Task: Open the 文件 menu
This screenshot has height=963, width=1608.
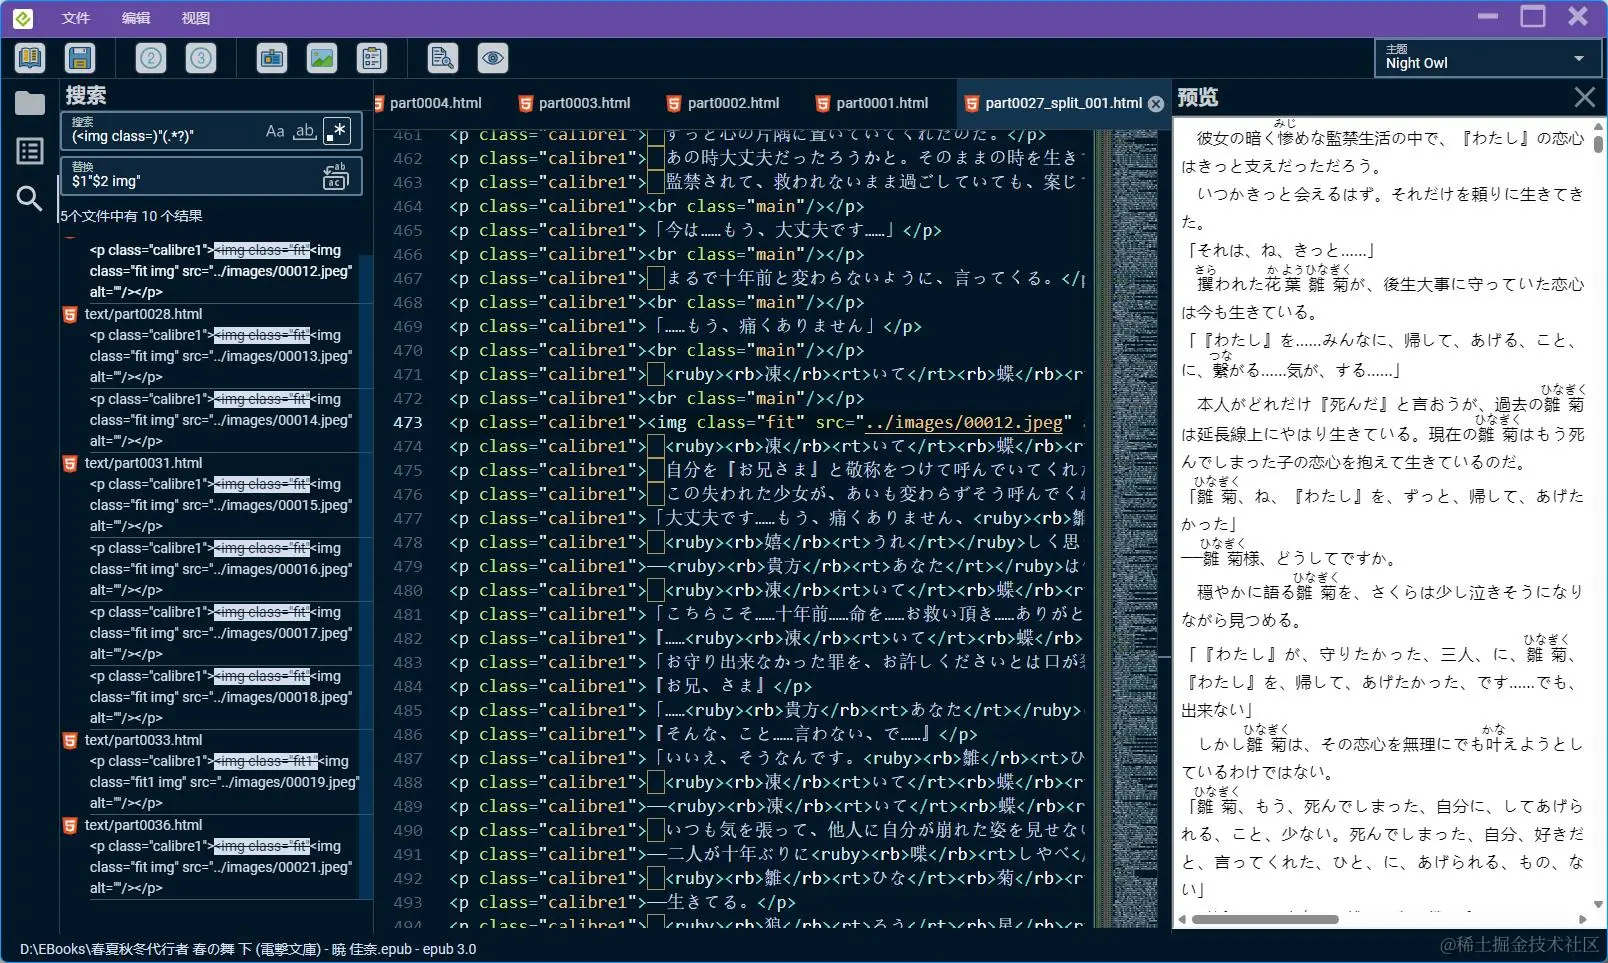Action: click(x=75, y=18)
